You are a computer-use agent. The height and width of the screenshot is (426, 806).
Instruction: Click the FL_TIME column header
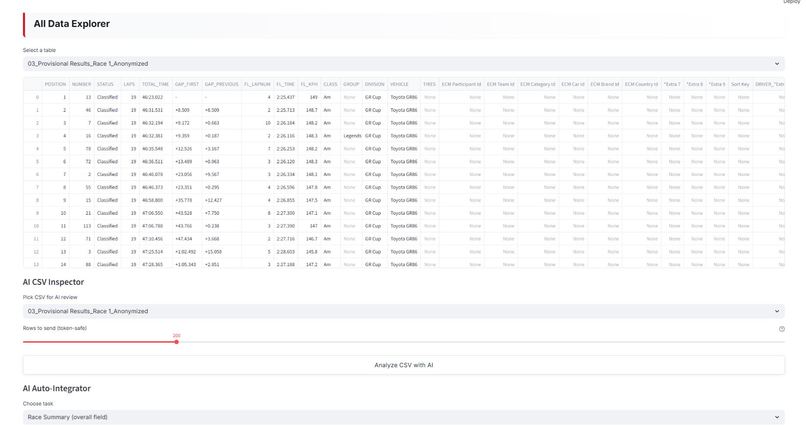coord(285,84)
